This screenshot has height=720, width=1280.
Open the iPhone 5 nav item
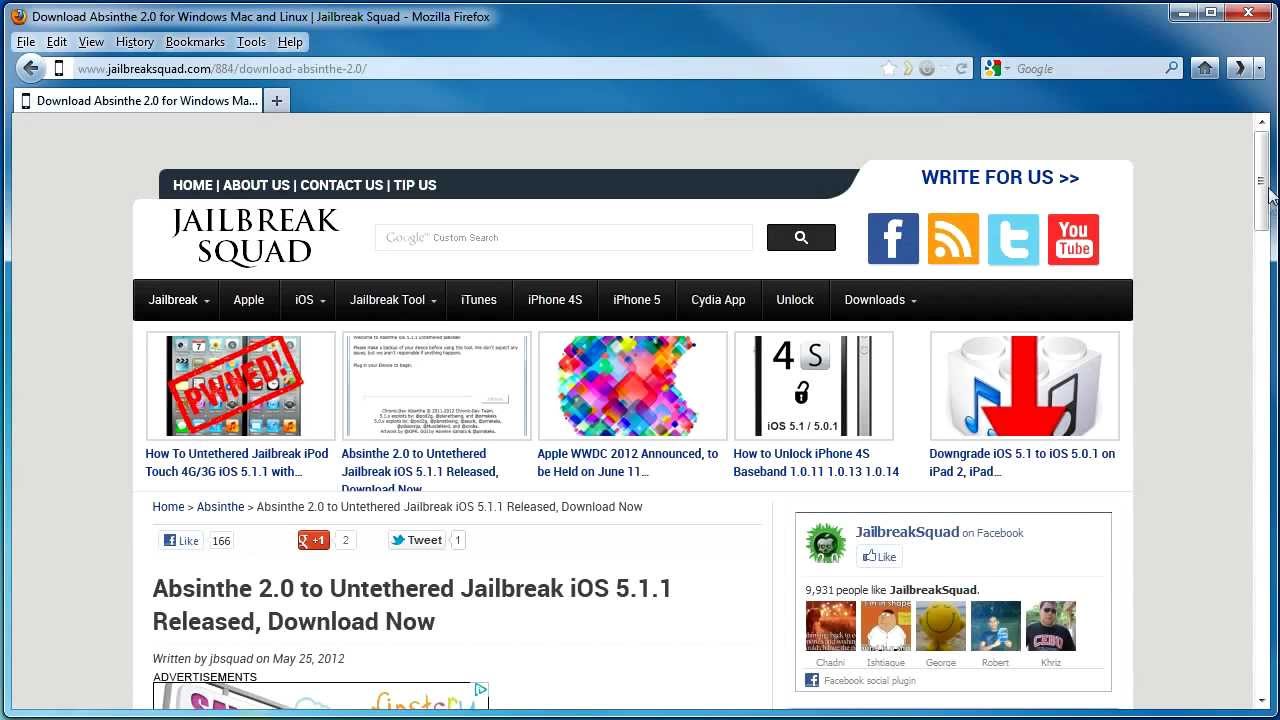click(x=637, y=300)
